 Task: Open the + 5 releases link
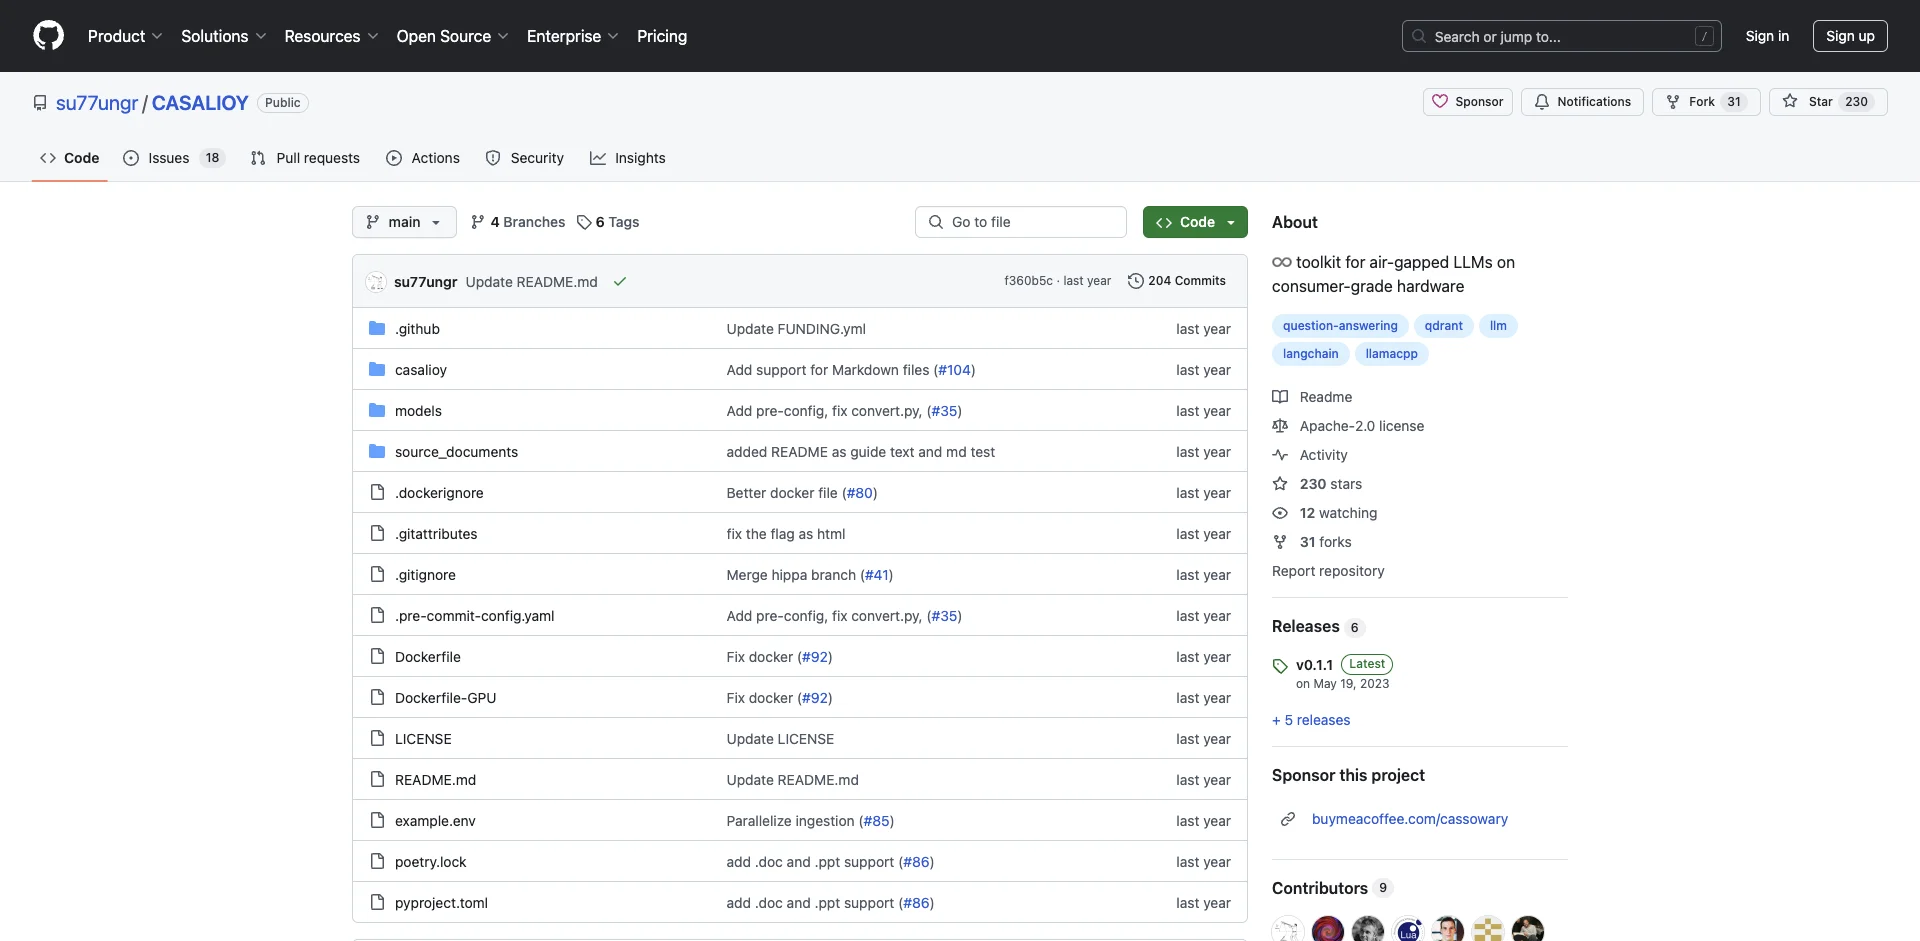[1311, 720]
